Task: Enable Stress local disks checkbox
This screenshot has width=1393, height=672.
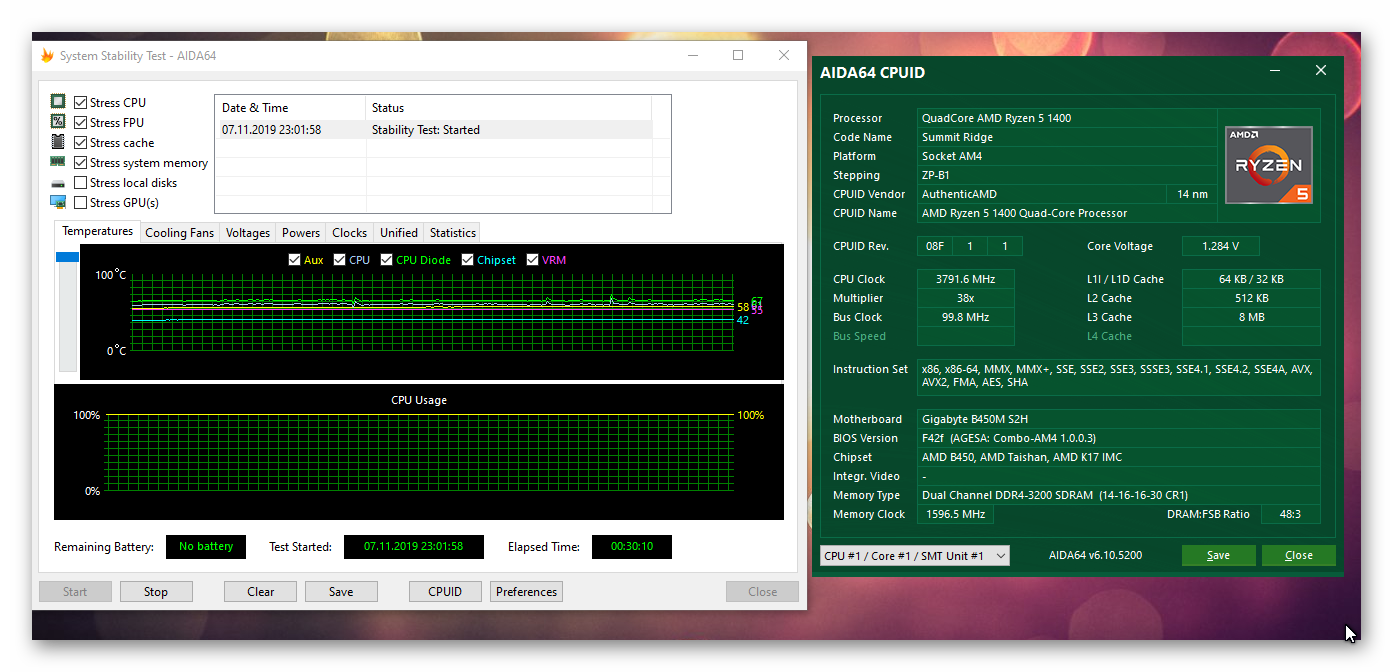Action: coord(81,182)
